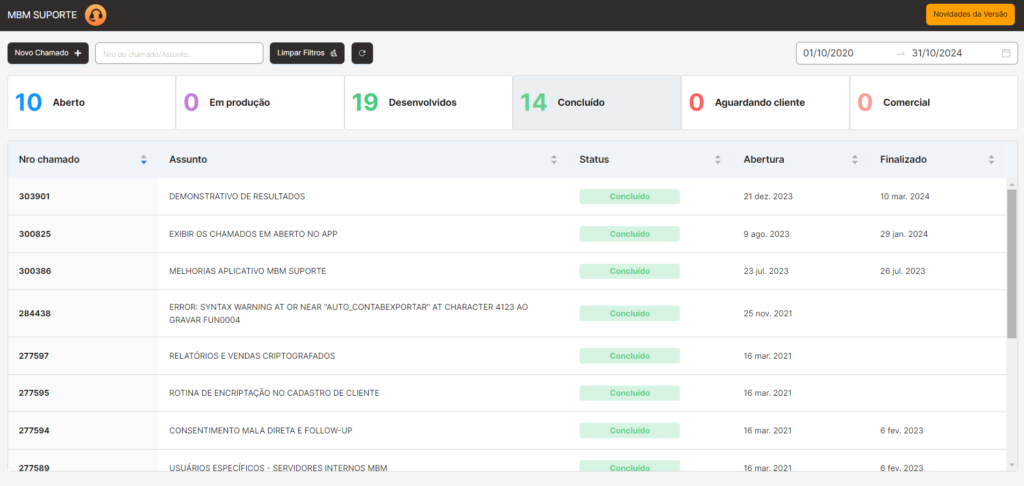Click the refresh icon button
Viewport: 1024px width, 486px height.
(x=362, y=53)
